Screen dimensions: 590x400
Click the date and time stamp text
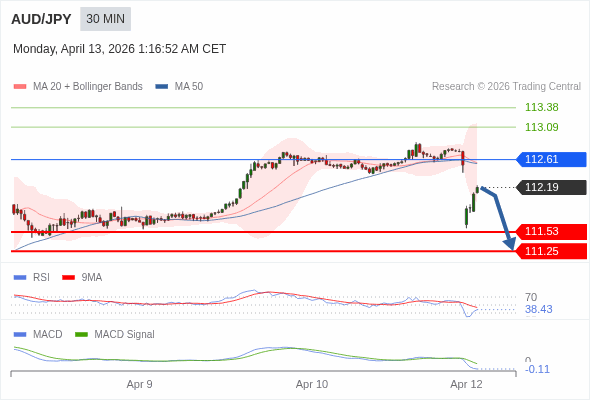coord(119,49)
